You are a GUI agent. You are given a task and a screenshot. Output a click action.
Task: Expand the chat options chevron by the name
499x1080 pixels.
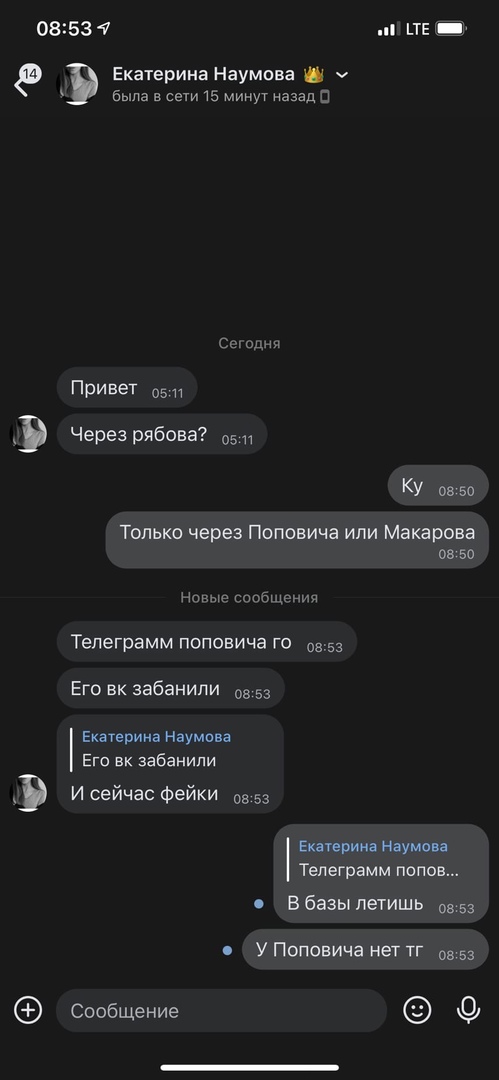342,74
